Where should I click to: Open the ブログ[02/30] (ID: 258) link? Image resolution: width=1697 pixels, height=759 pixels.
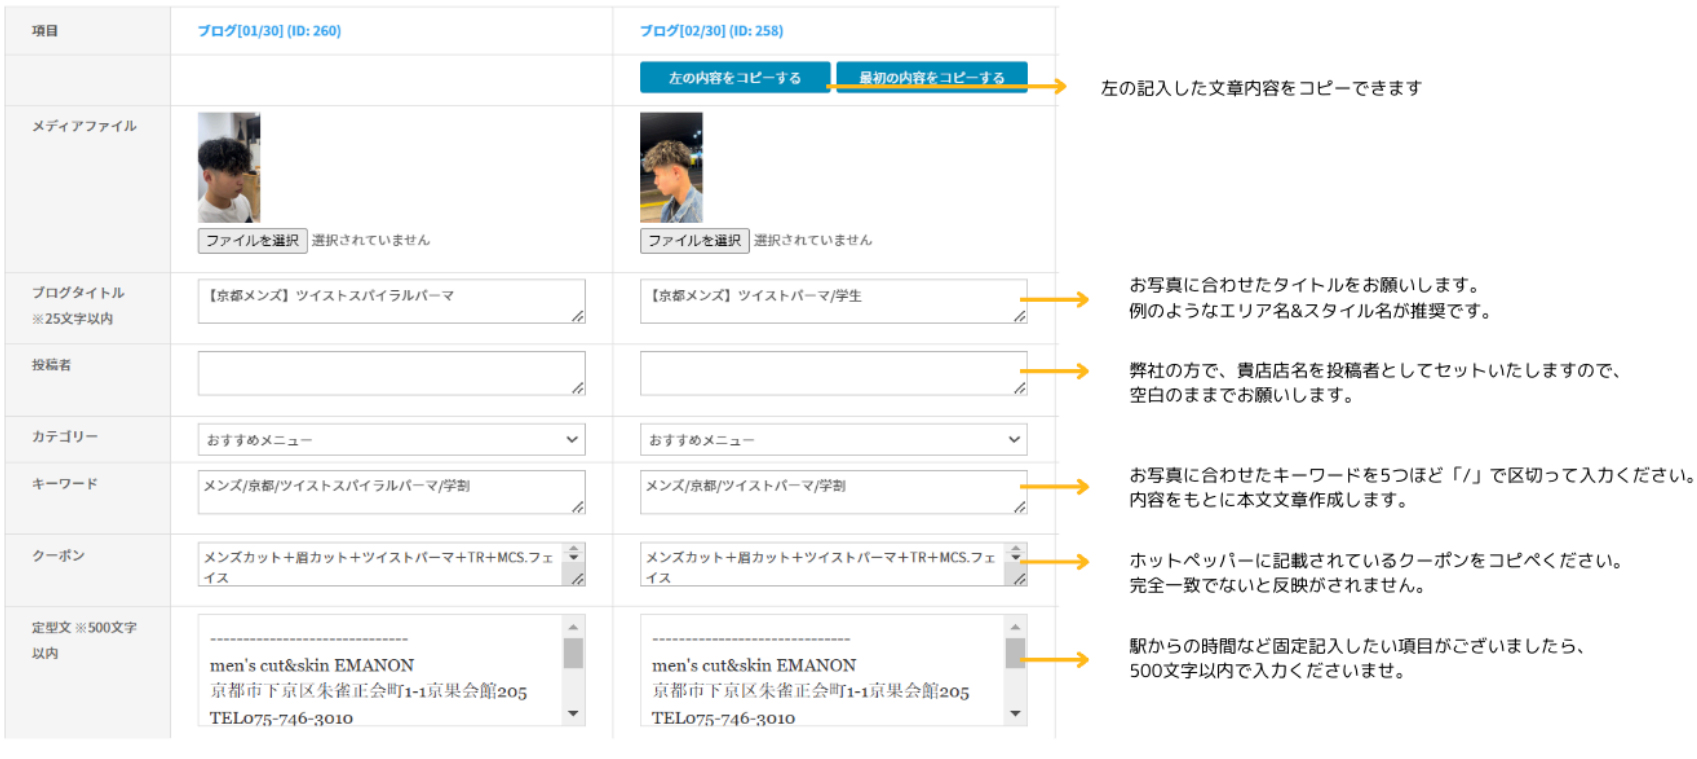[711, 31]
